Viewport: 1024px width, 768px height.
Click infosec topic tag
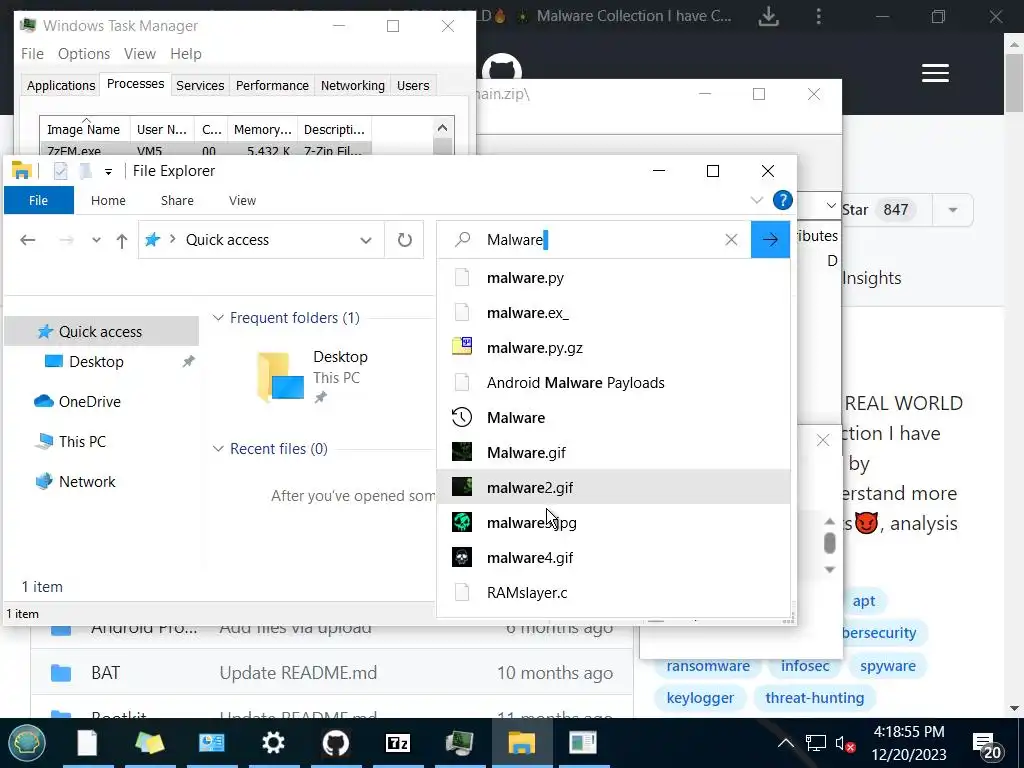805,665
